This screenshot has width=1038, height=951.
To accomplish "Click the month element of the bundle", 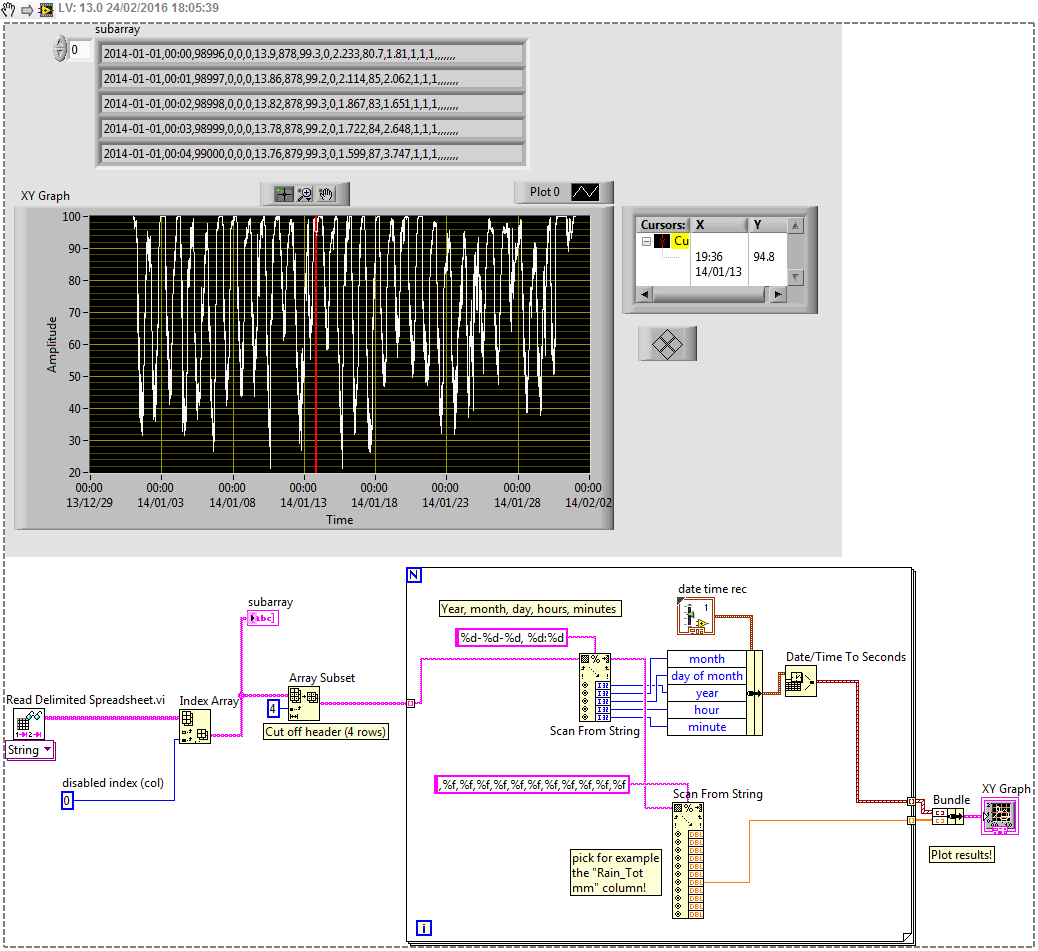I will [x=706, y=659].
